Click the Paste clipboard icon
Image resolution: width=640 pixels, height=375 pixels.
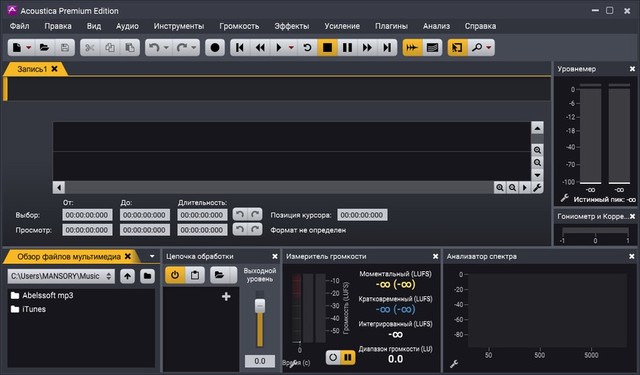130,48
